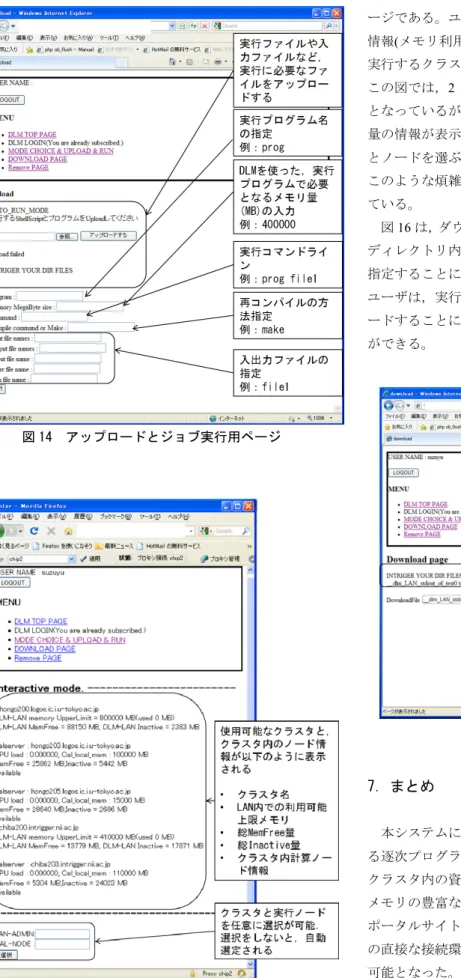Open Remove PAGE link in upload window
461x978 pixels.
[26, 167]
